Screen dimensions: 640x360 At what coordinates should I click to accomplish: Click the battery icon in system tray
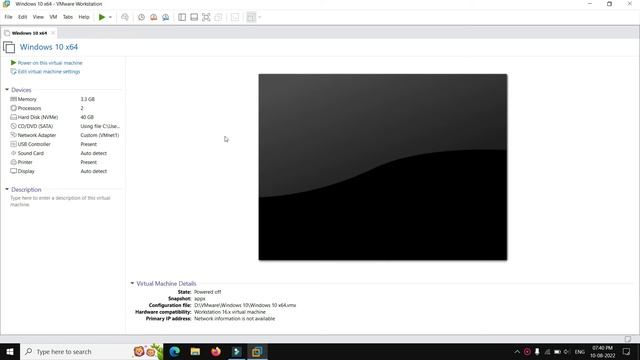[x=557, y=352]
